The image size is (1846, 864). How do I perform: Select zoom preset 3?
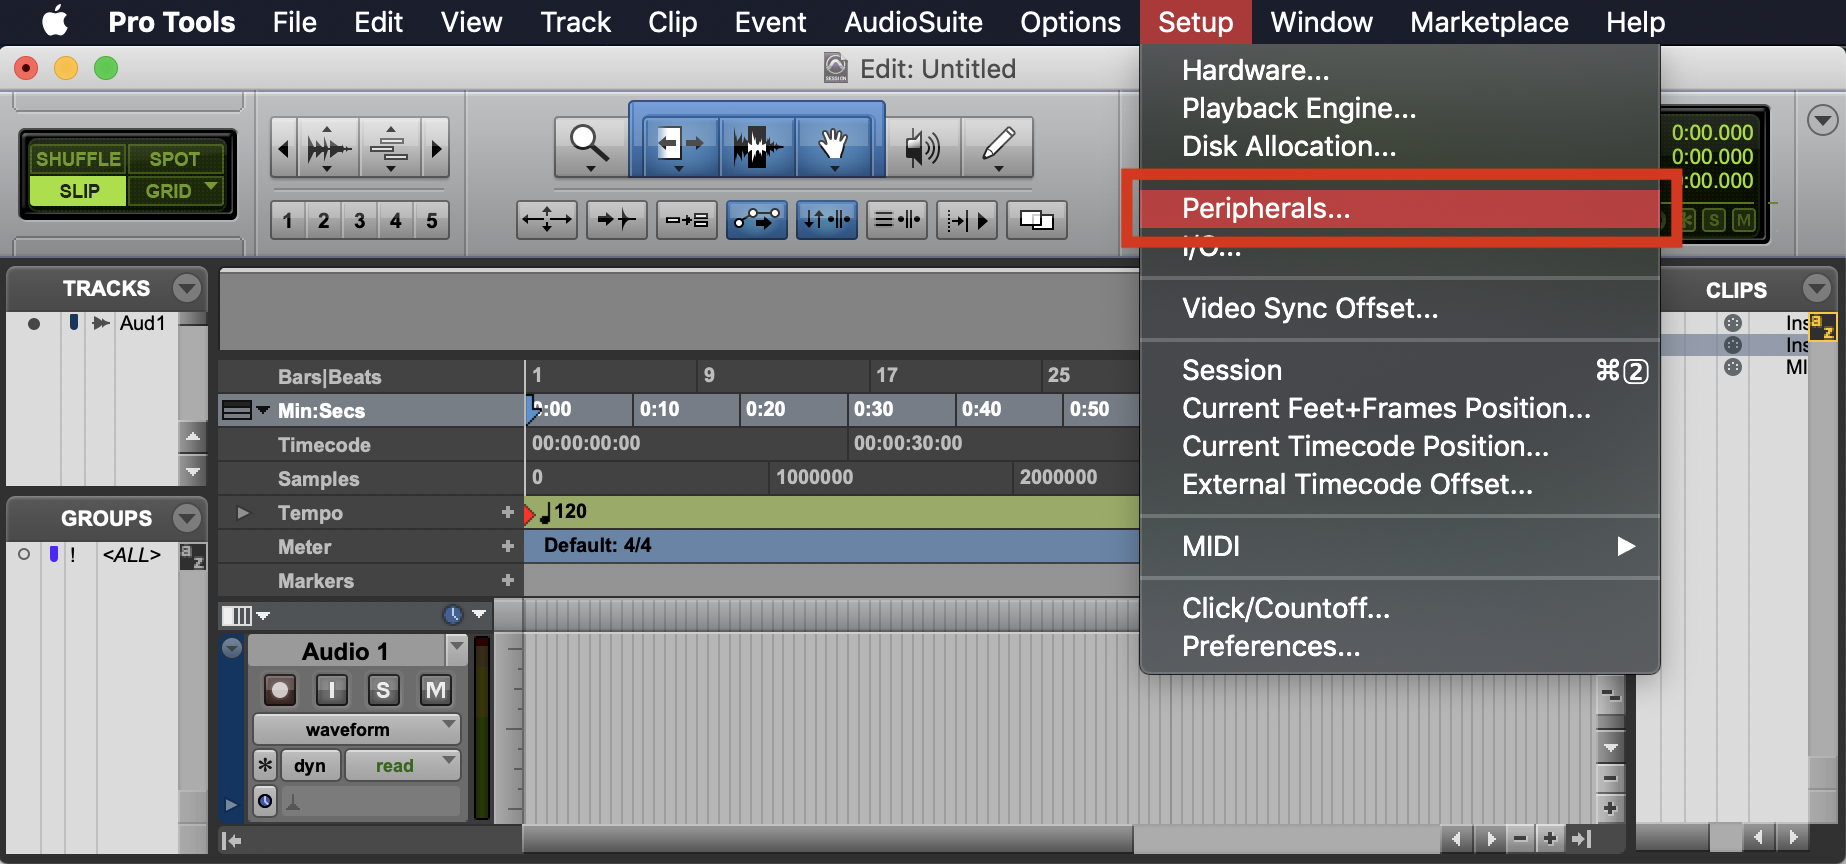(x=360, y=220)
